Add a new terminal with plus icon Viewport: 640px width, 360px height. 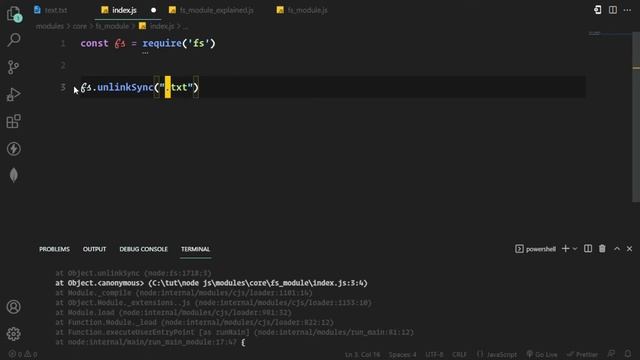click(x=565, y=249)
